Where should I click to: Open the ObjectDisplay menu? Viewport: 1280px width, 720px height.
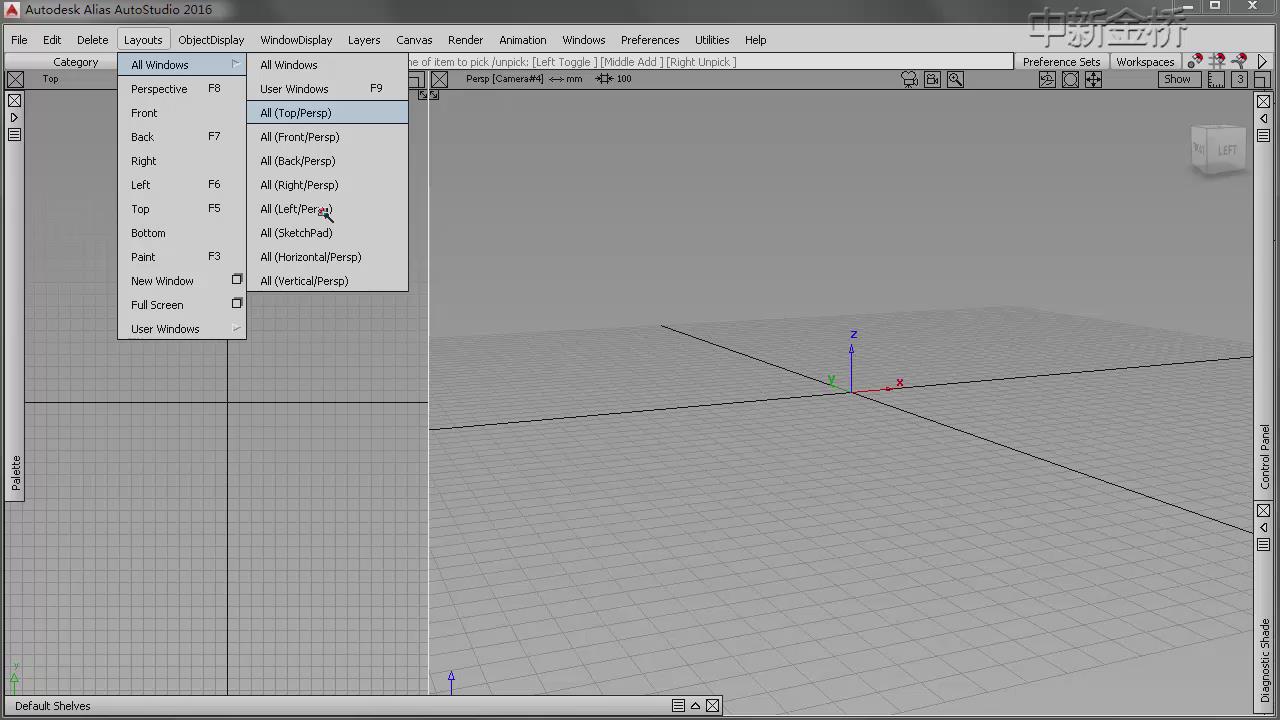coord(211,40)
